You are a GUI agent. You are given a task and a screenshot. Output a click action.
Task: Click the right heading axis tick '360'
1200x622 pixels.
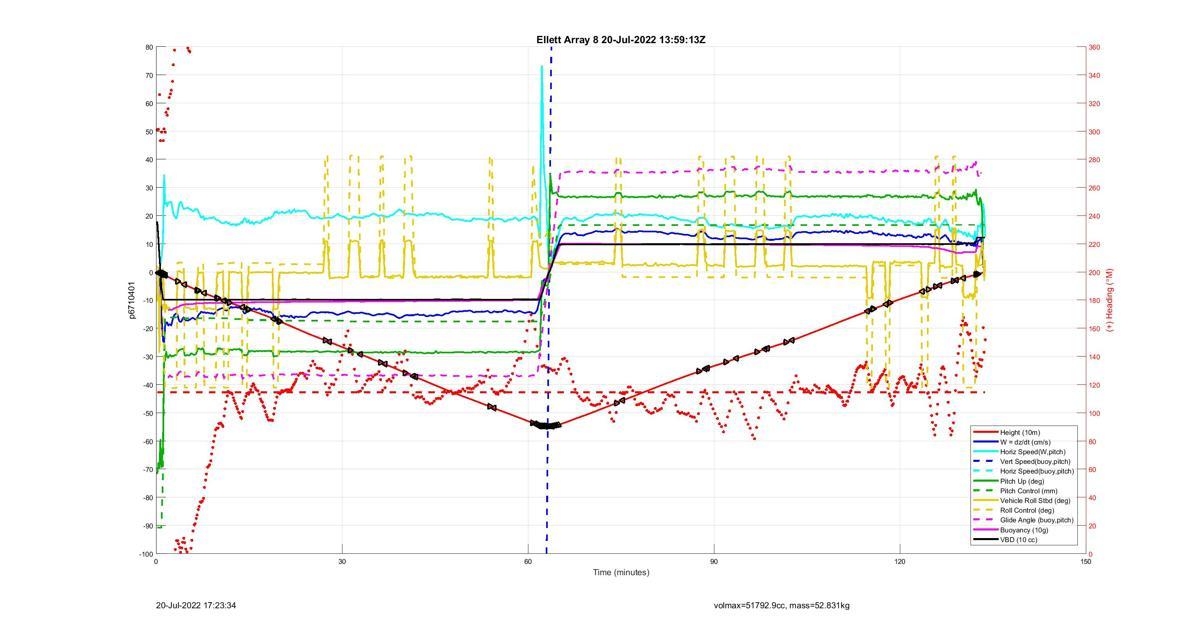(x=1095, y=47)
